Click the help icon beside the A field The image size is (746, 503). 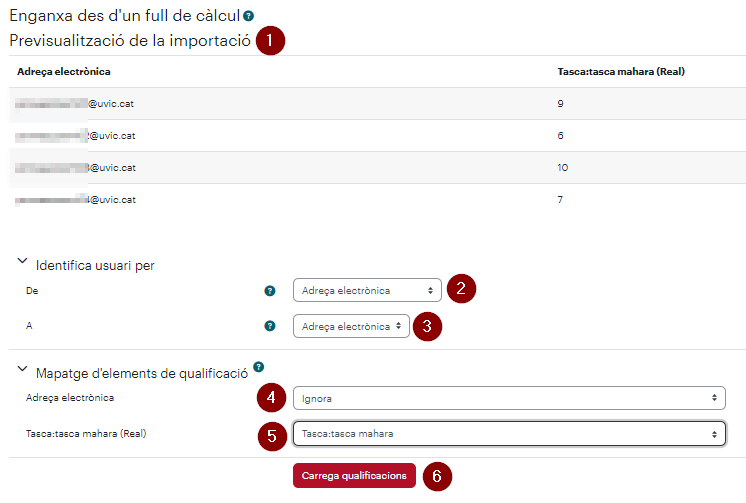270,326
